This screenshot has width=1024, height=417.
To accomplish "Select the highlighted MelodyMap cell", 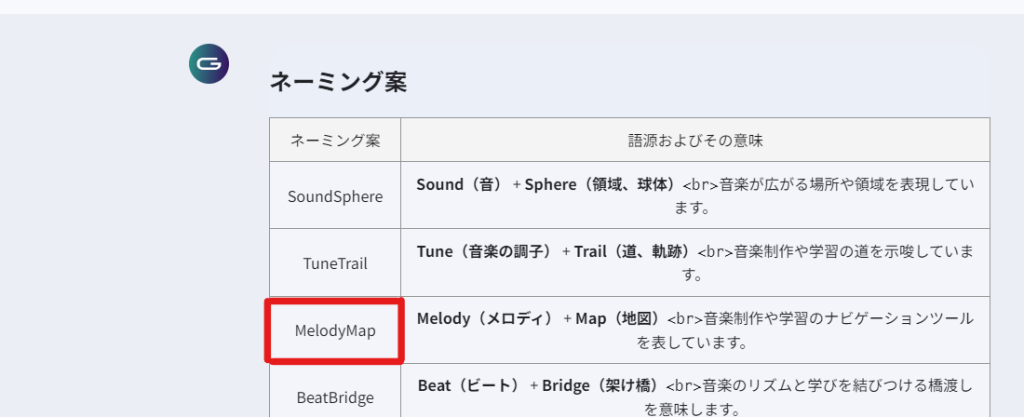I will click(x=335, y=330).
